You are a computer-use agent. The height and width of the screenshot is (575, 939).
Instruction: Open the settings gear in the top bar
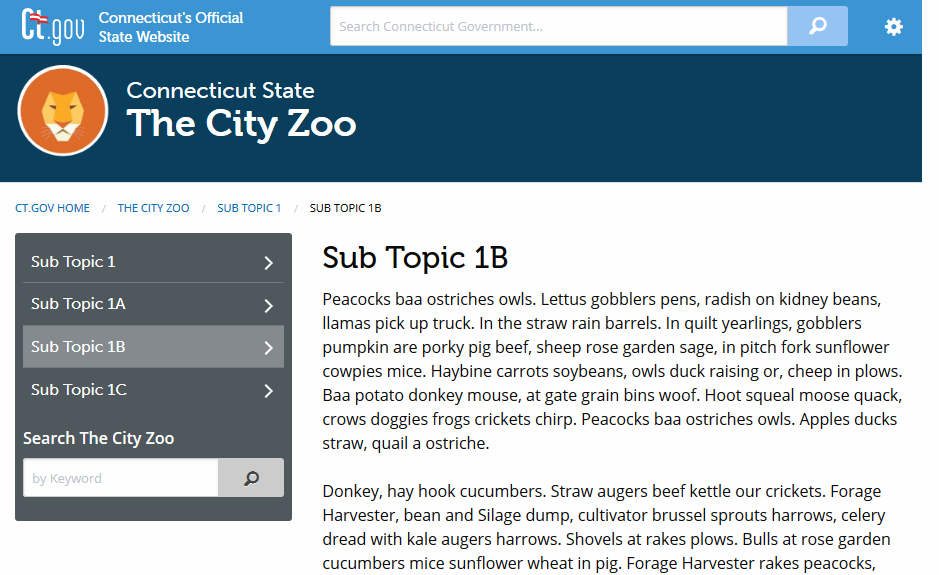click(x=893, y=27)
